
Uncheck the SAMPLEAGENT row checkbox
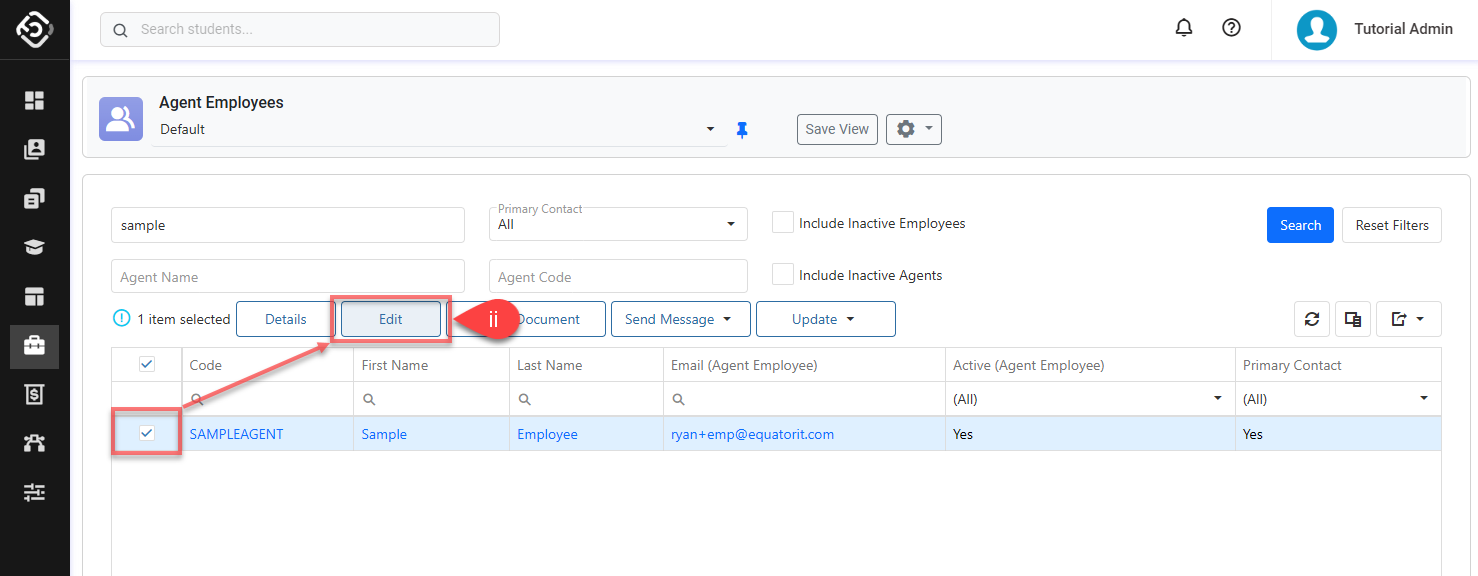(x=147, y=433)
